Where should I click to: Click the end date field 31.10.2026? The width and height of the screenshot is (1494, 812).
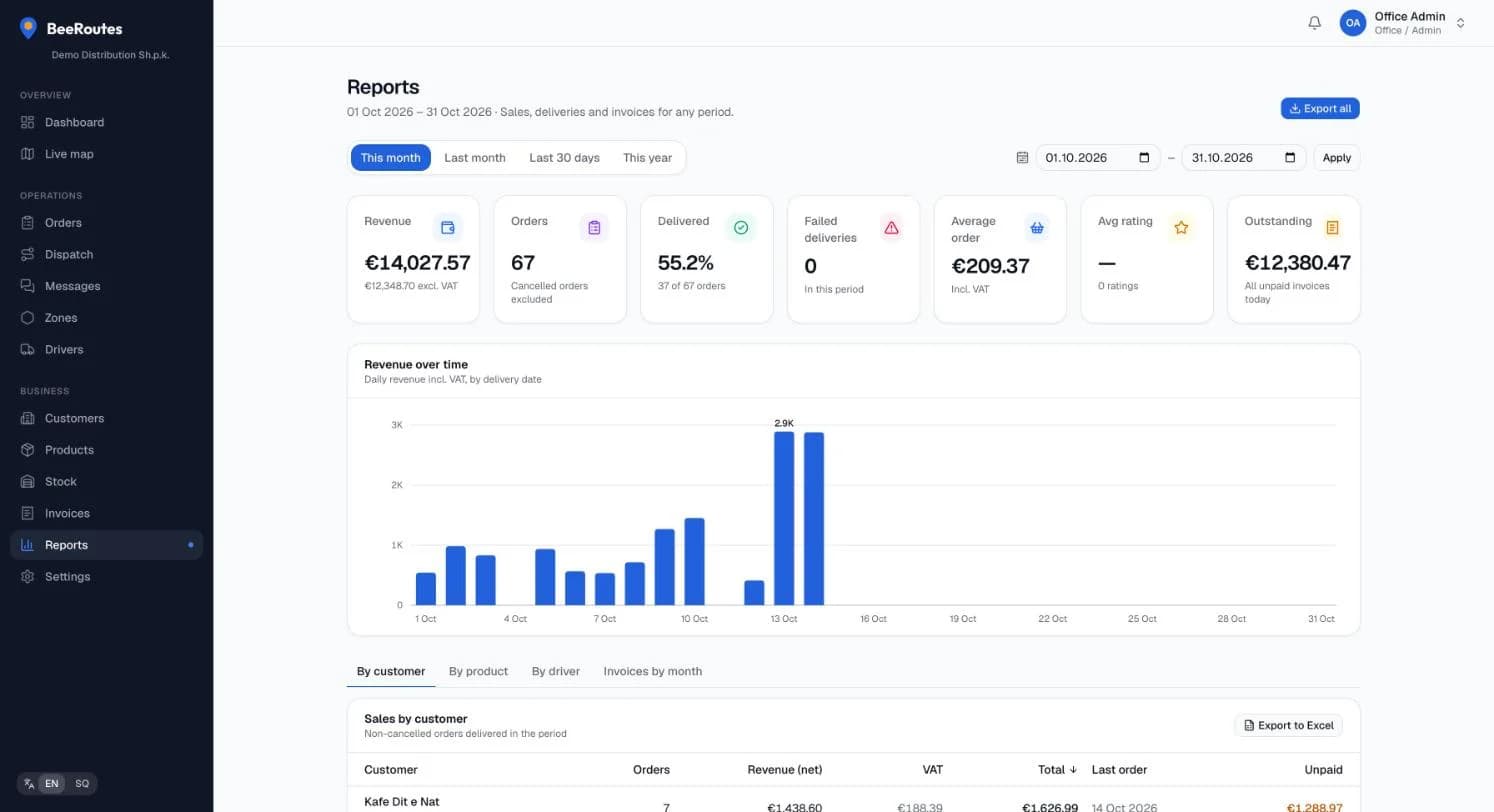(x=1244, y=158)
